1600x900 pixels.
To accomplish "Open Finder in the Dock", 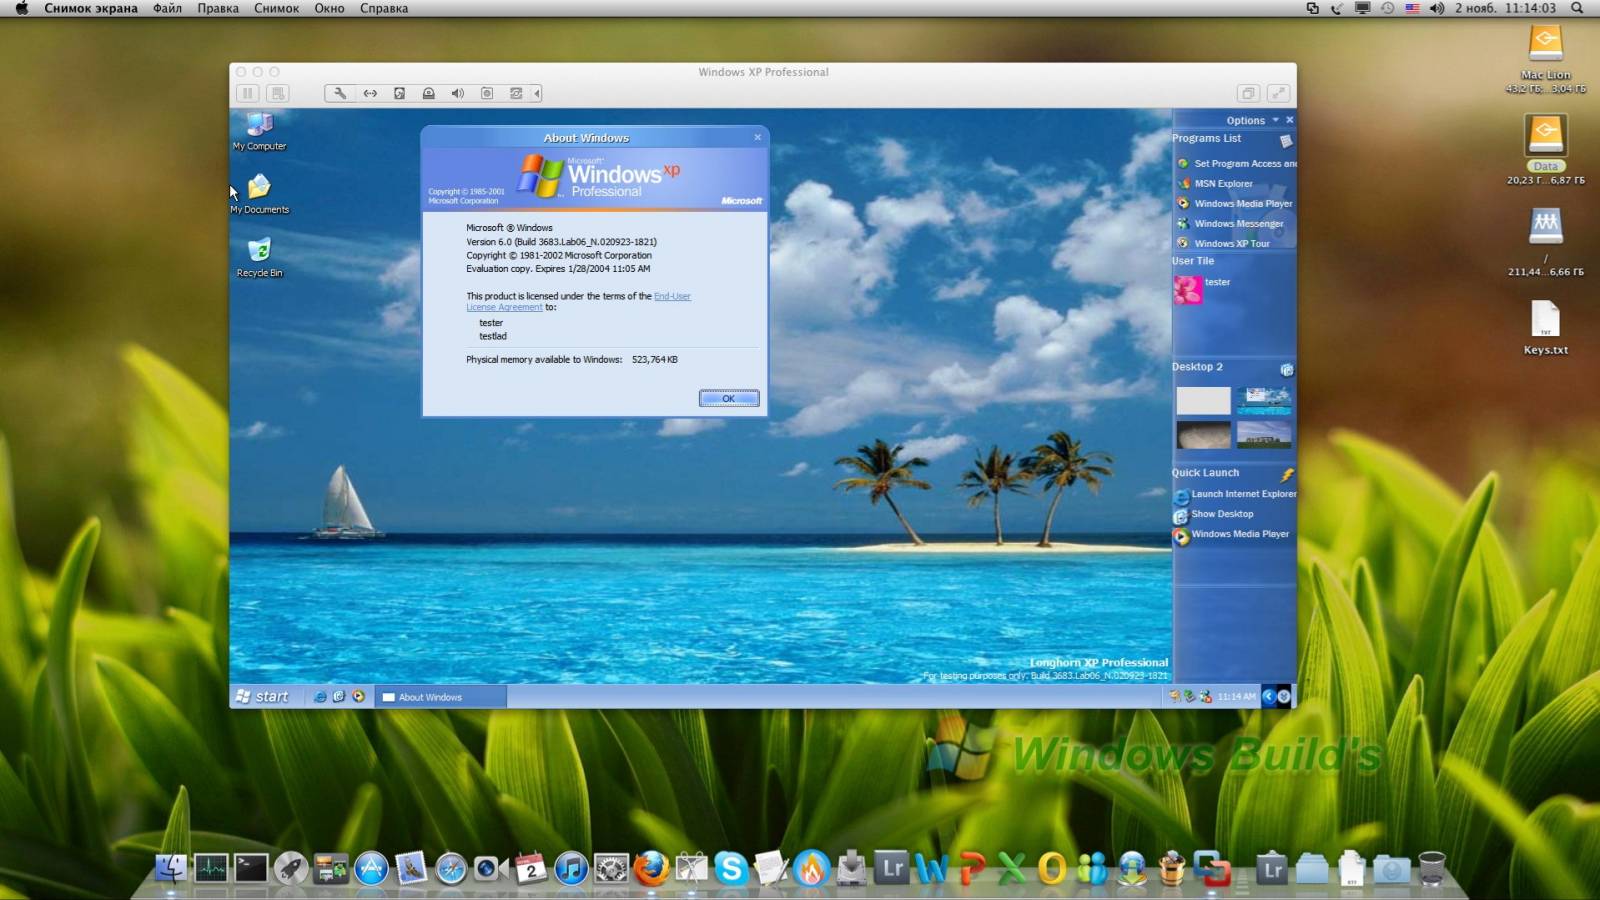I will (x=171, y=868).
